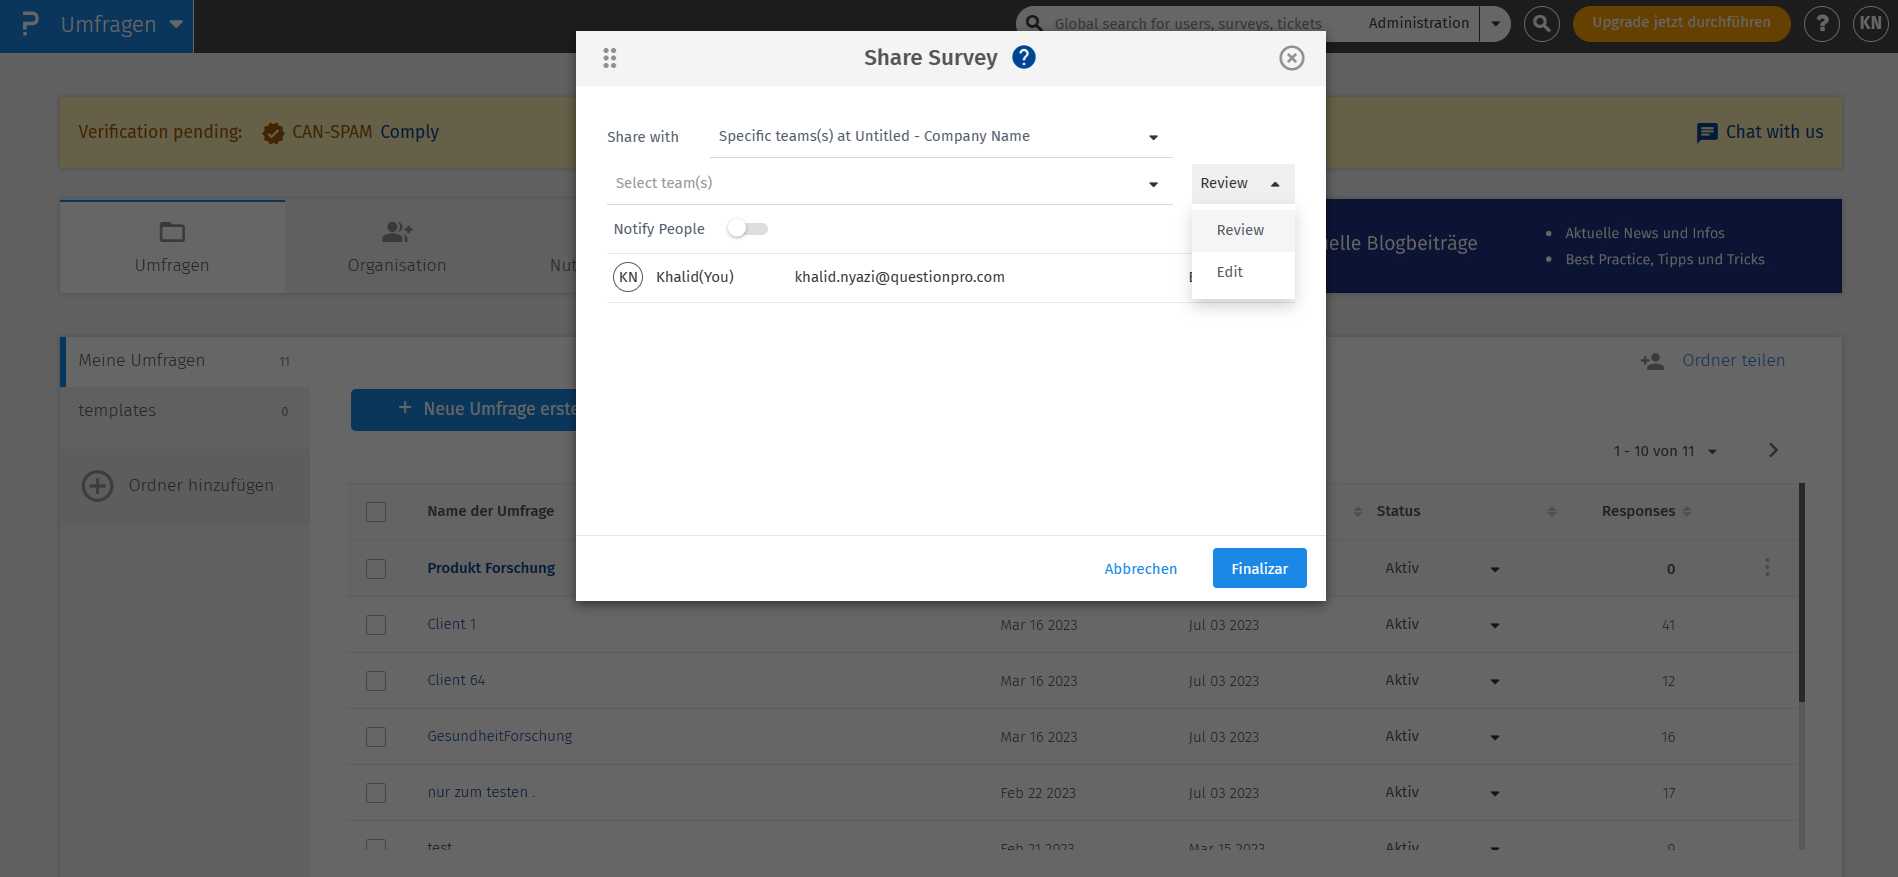Open the nur zum testen survey
Viewport: 1898px width, 877px height.
[481, 792]
